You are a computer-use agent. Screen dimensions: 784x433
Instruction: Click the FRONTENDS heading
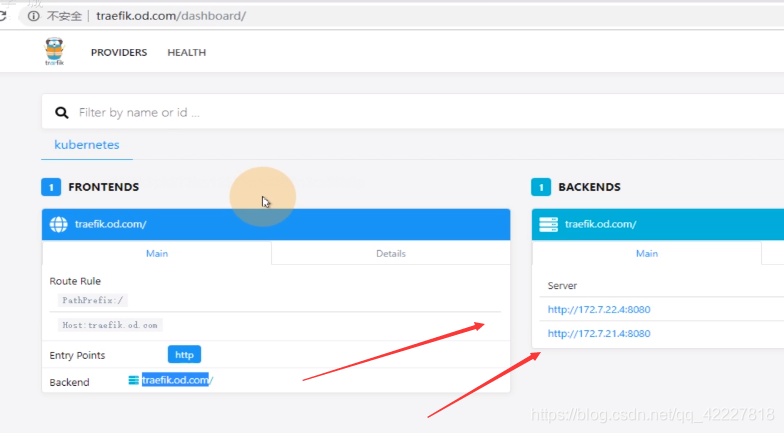(104, 187)
